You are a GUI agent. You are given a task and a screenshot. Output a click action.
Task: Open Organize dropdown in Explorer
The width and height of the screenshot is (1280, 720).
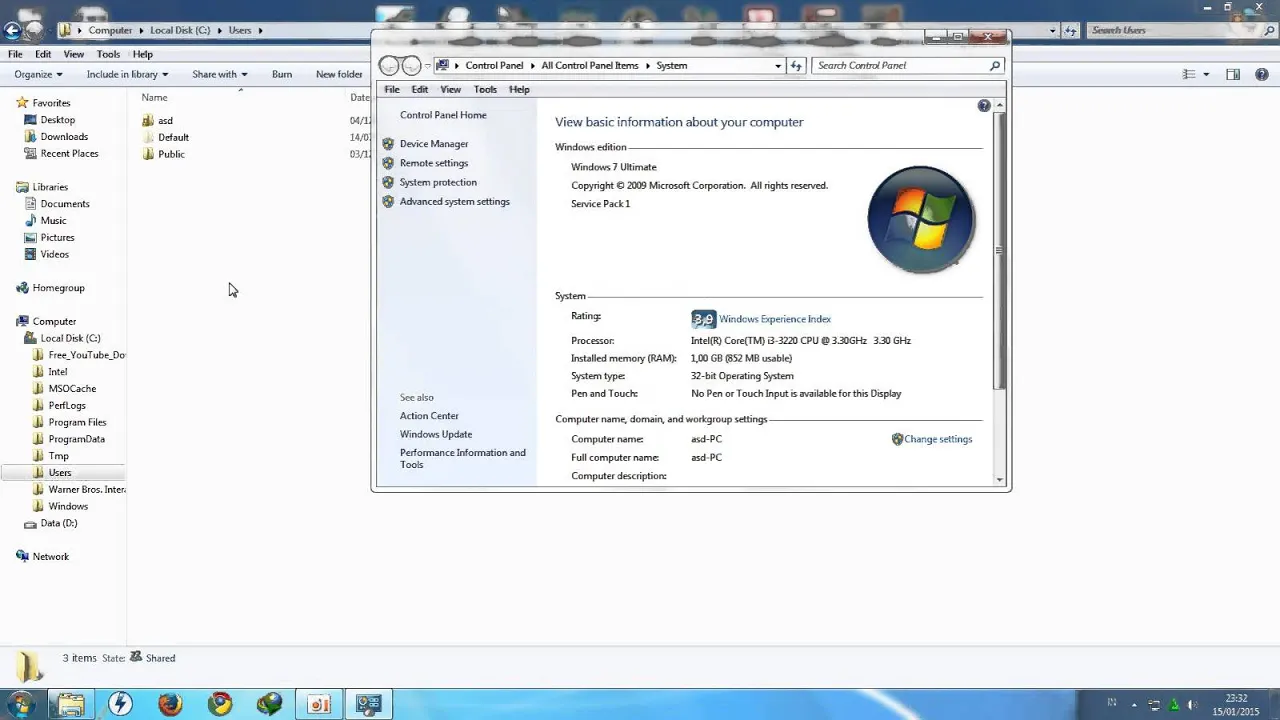tap(38, 74)
